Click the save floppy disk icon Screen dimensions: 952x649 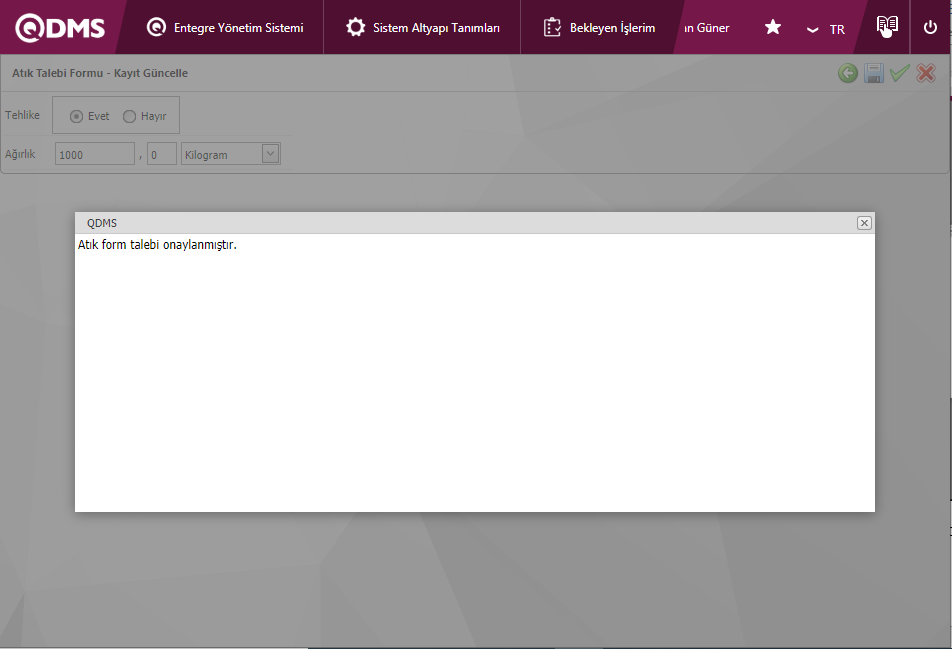tap(874, 73)
